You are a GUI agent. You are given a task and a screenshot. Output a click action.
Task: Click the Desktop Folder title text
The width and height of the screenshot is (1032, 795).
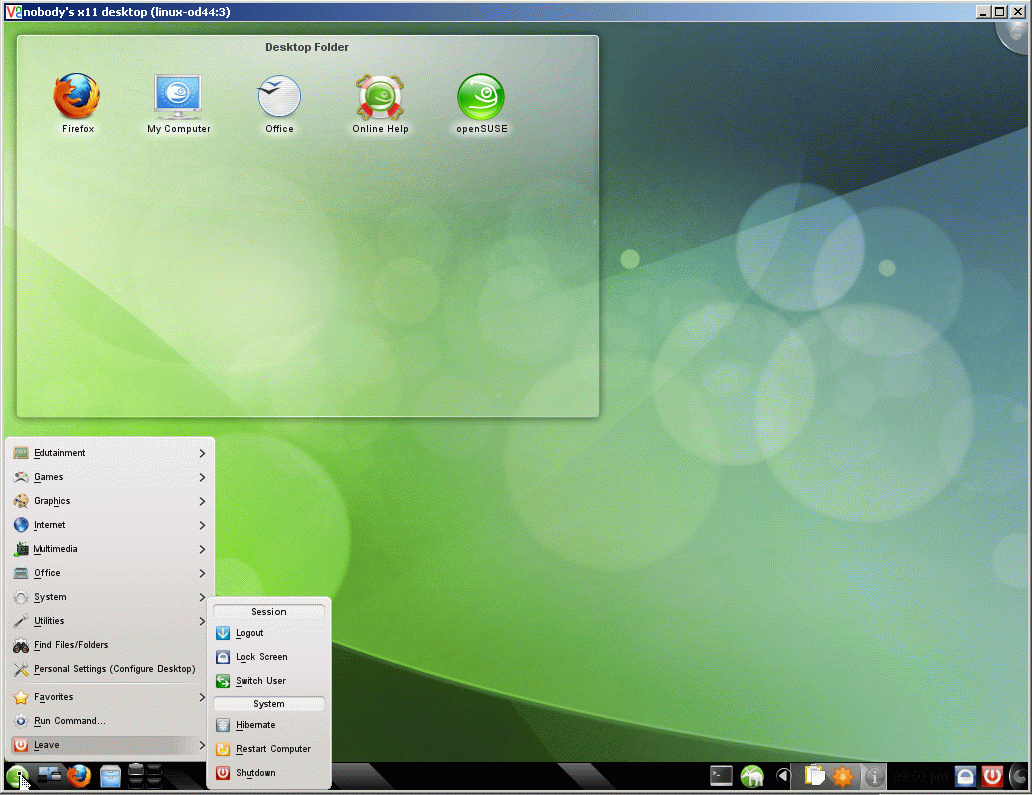[307, 47]
